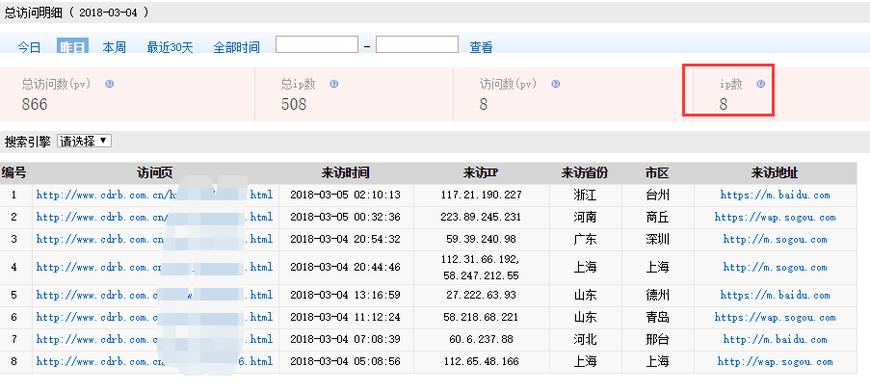Image resolution: width=870 pixels, height=392 pixels.
Task: Switch to 本周 time filter
Action: tap(114, 47)
